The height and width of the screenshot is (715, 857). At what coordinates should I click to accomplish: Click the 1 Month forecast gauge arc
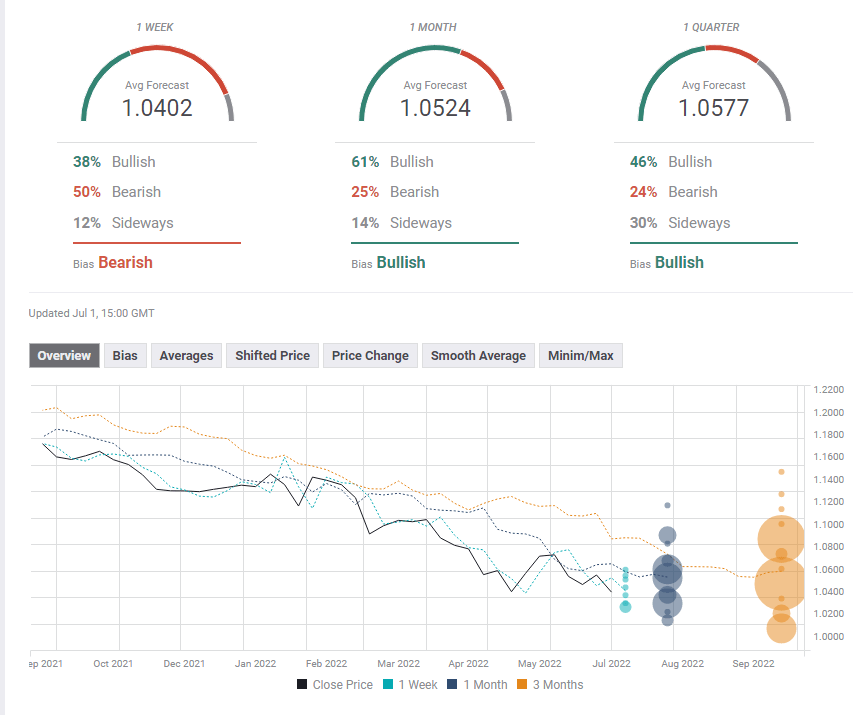pos(435,50)
